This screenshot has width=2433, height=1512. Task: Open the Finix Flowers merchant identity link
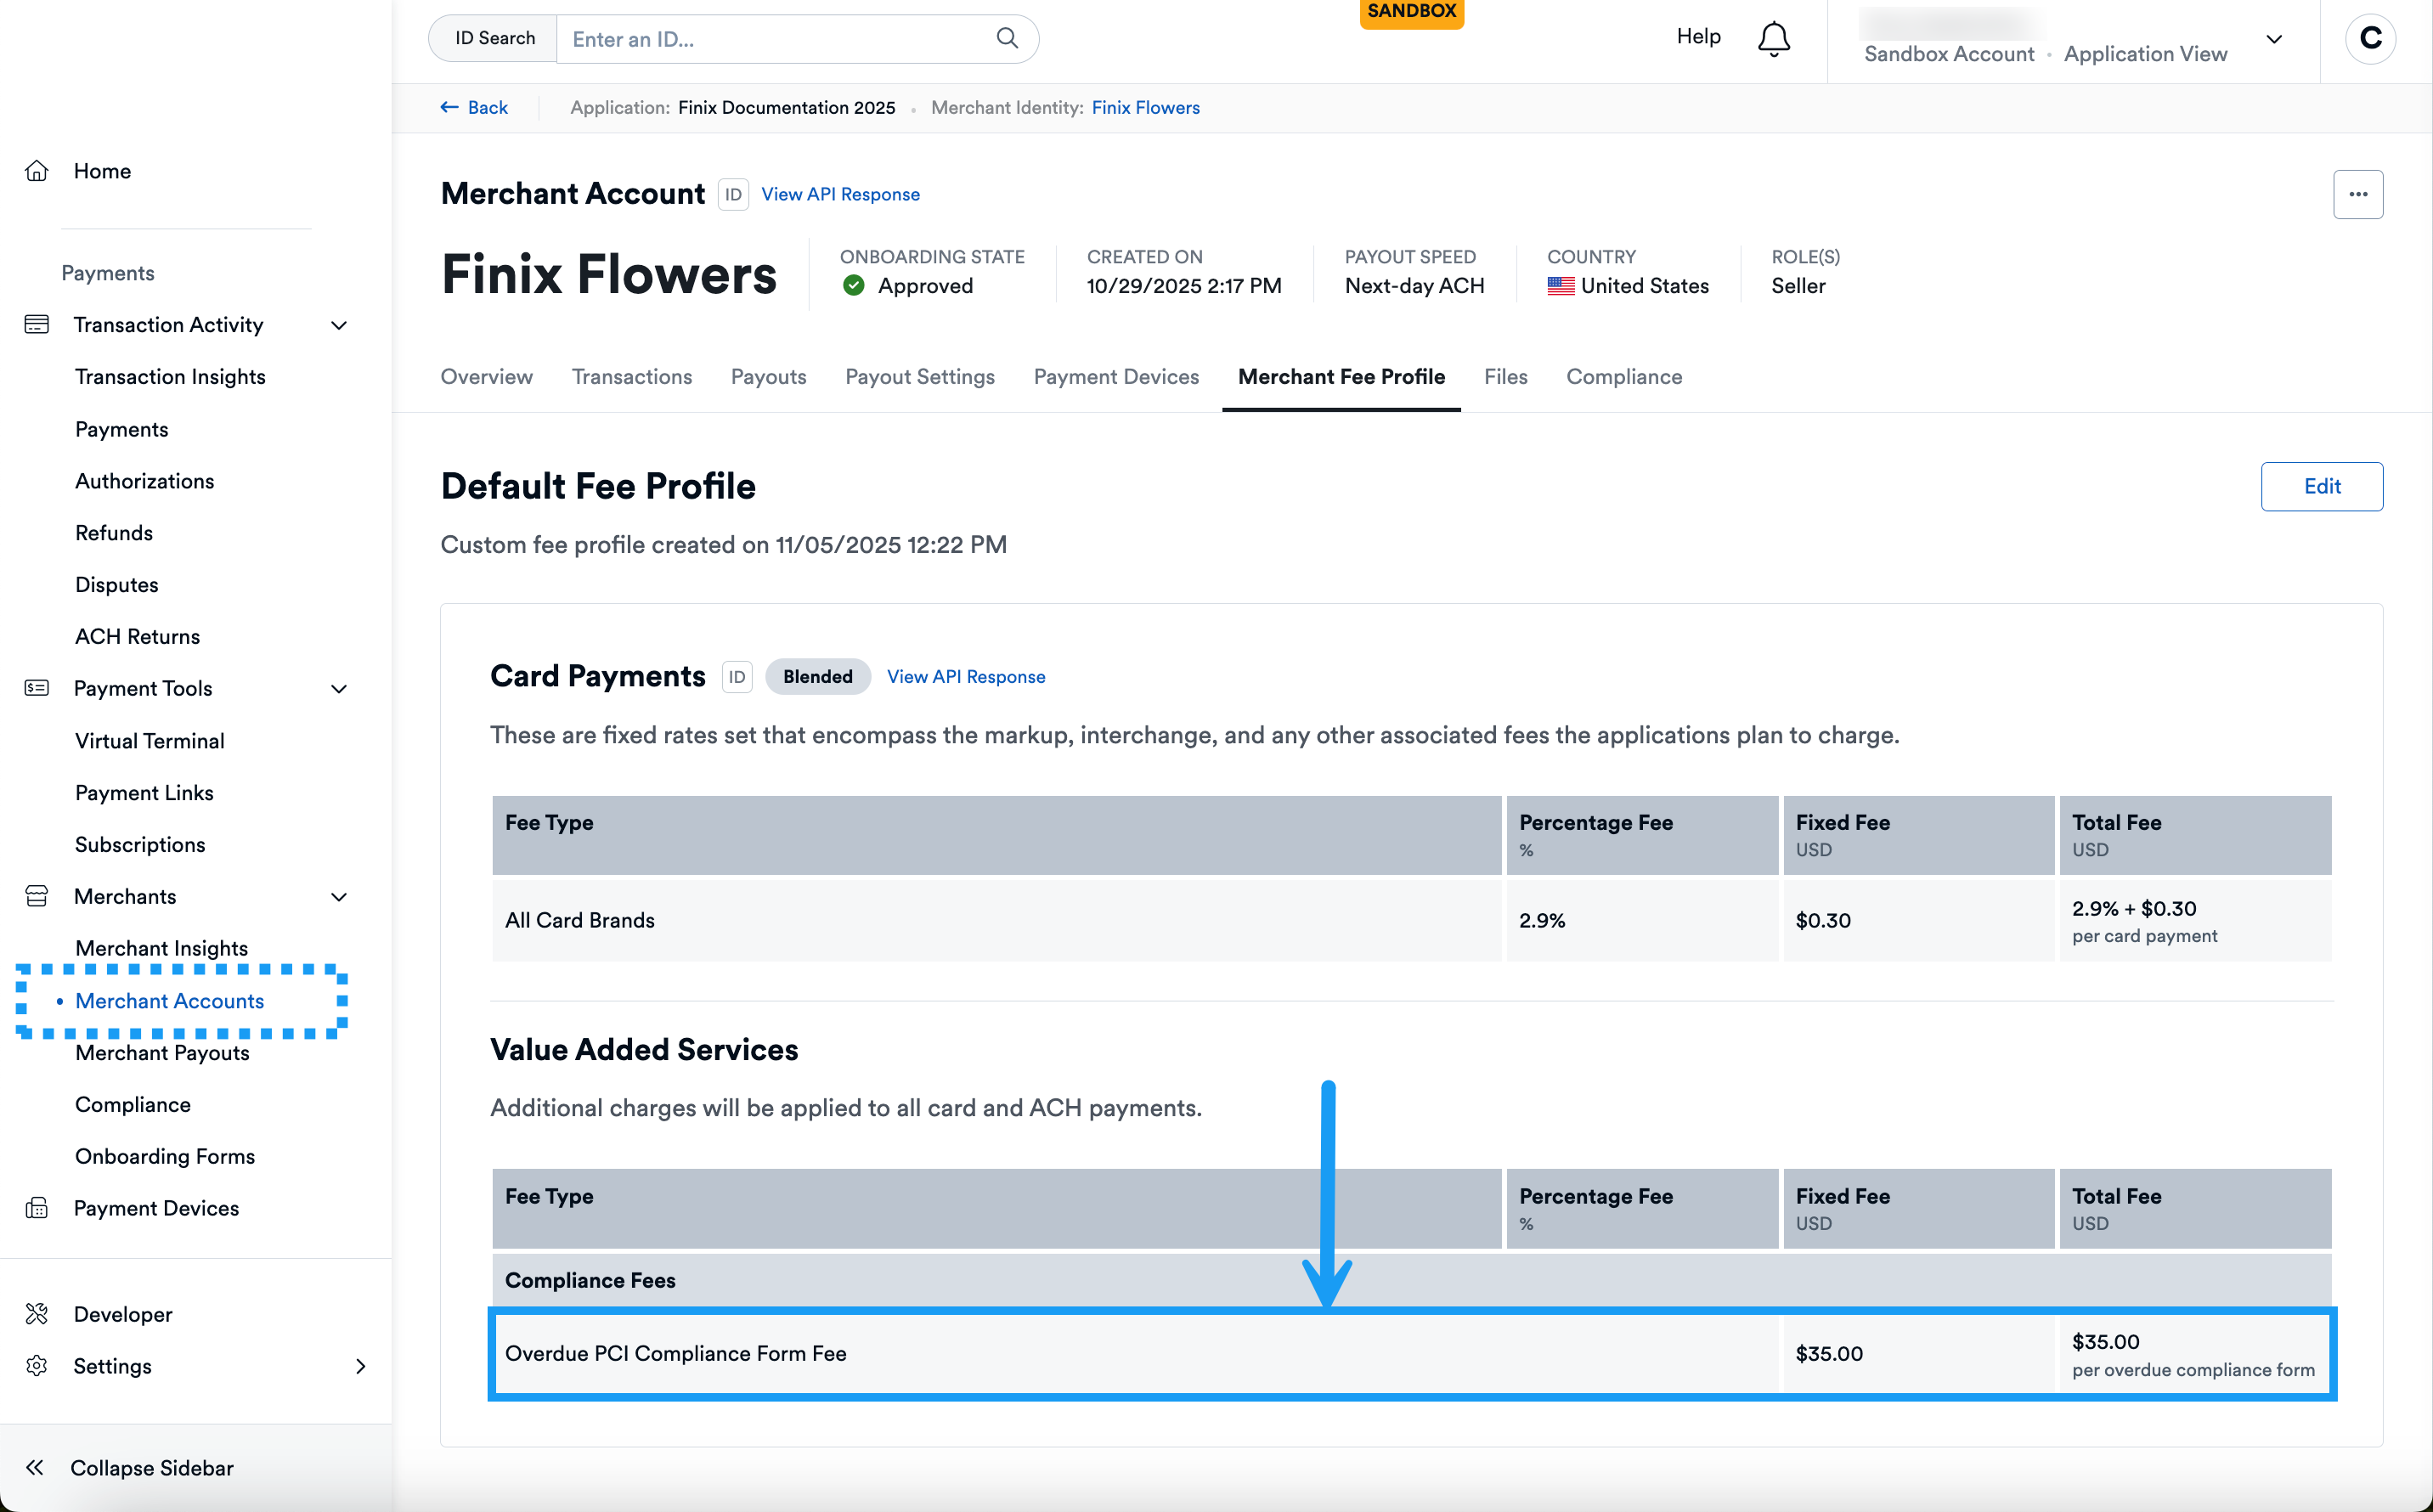tap(1145, 108)
